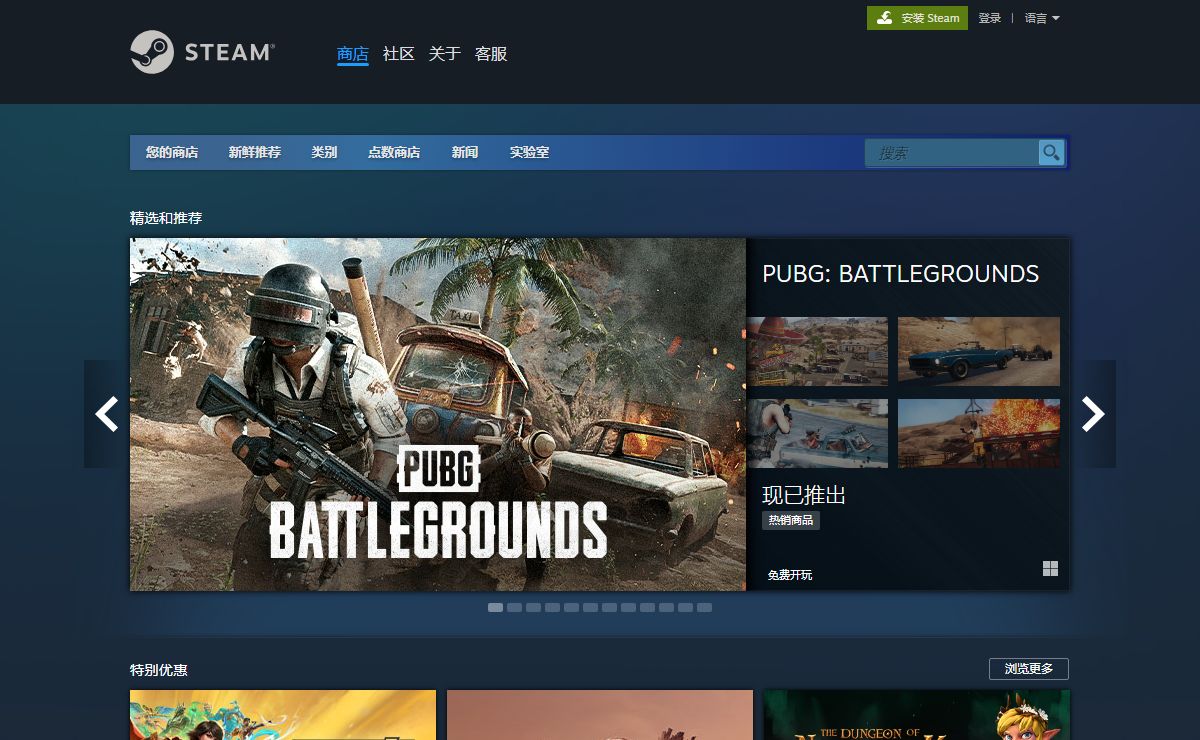Open the 语言 language dropdown

tap(1042, 18)
